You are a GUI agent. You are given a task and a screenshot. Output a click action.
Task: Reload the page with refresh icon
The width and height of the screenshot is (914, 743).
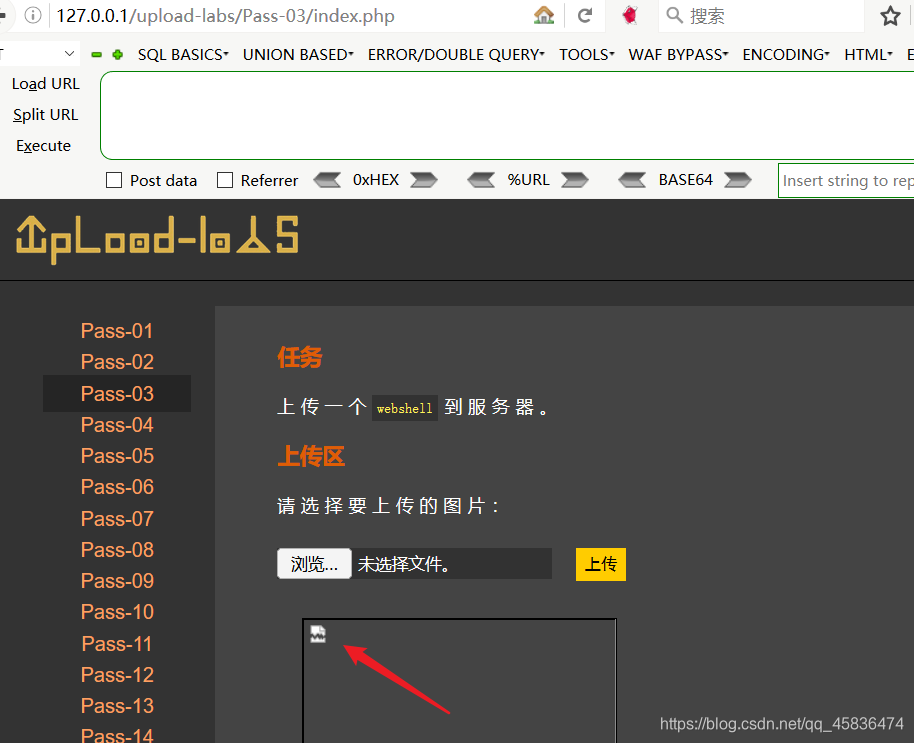(x=585, y=16)
